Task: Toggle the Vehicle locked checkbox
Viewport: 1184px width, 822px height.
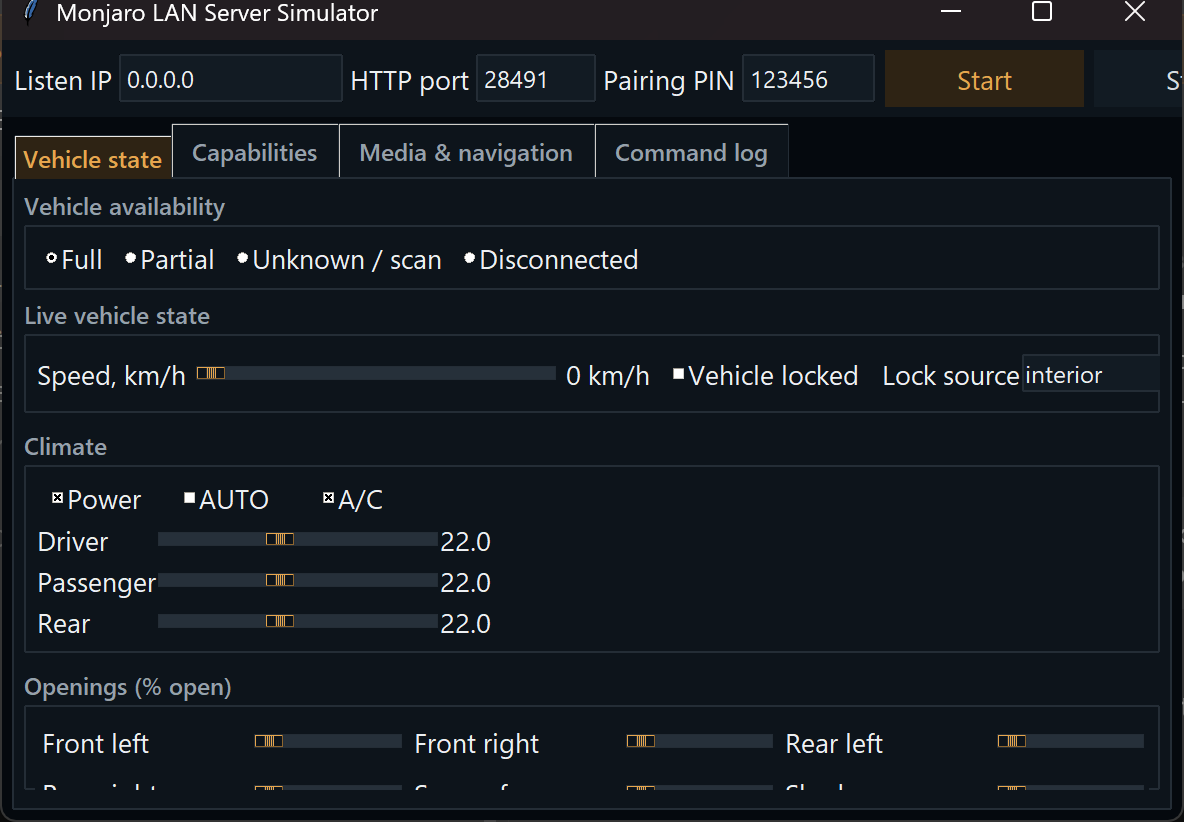Action: 765,375
